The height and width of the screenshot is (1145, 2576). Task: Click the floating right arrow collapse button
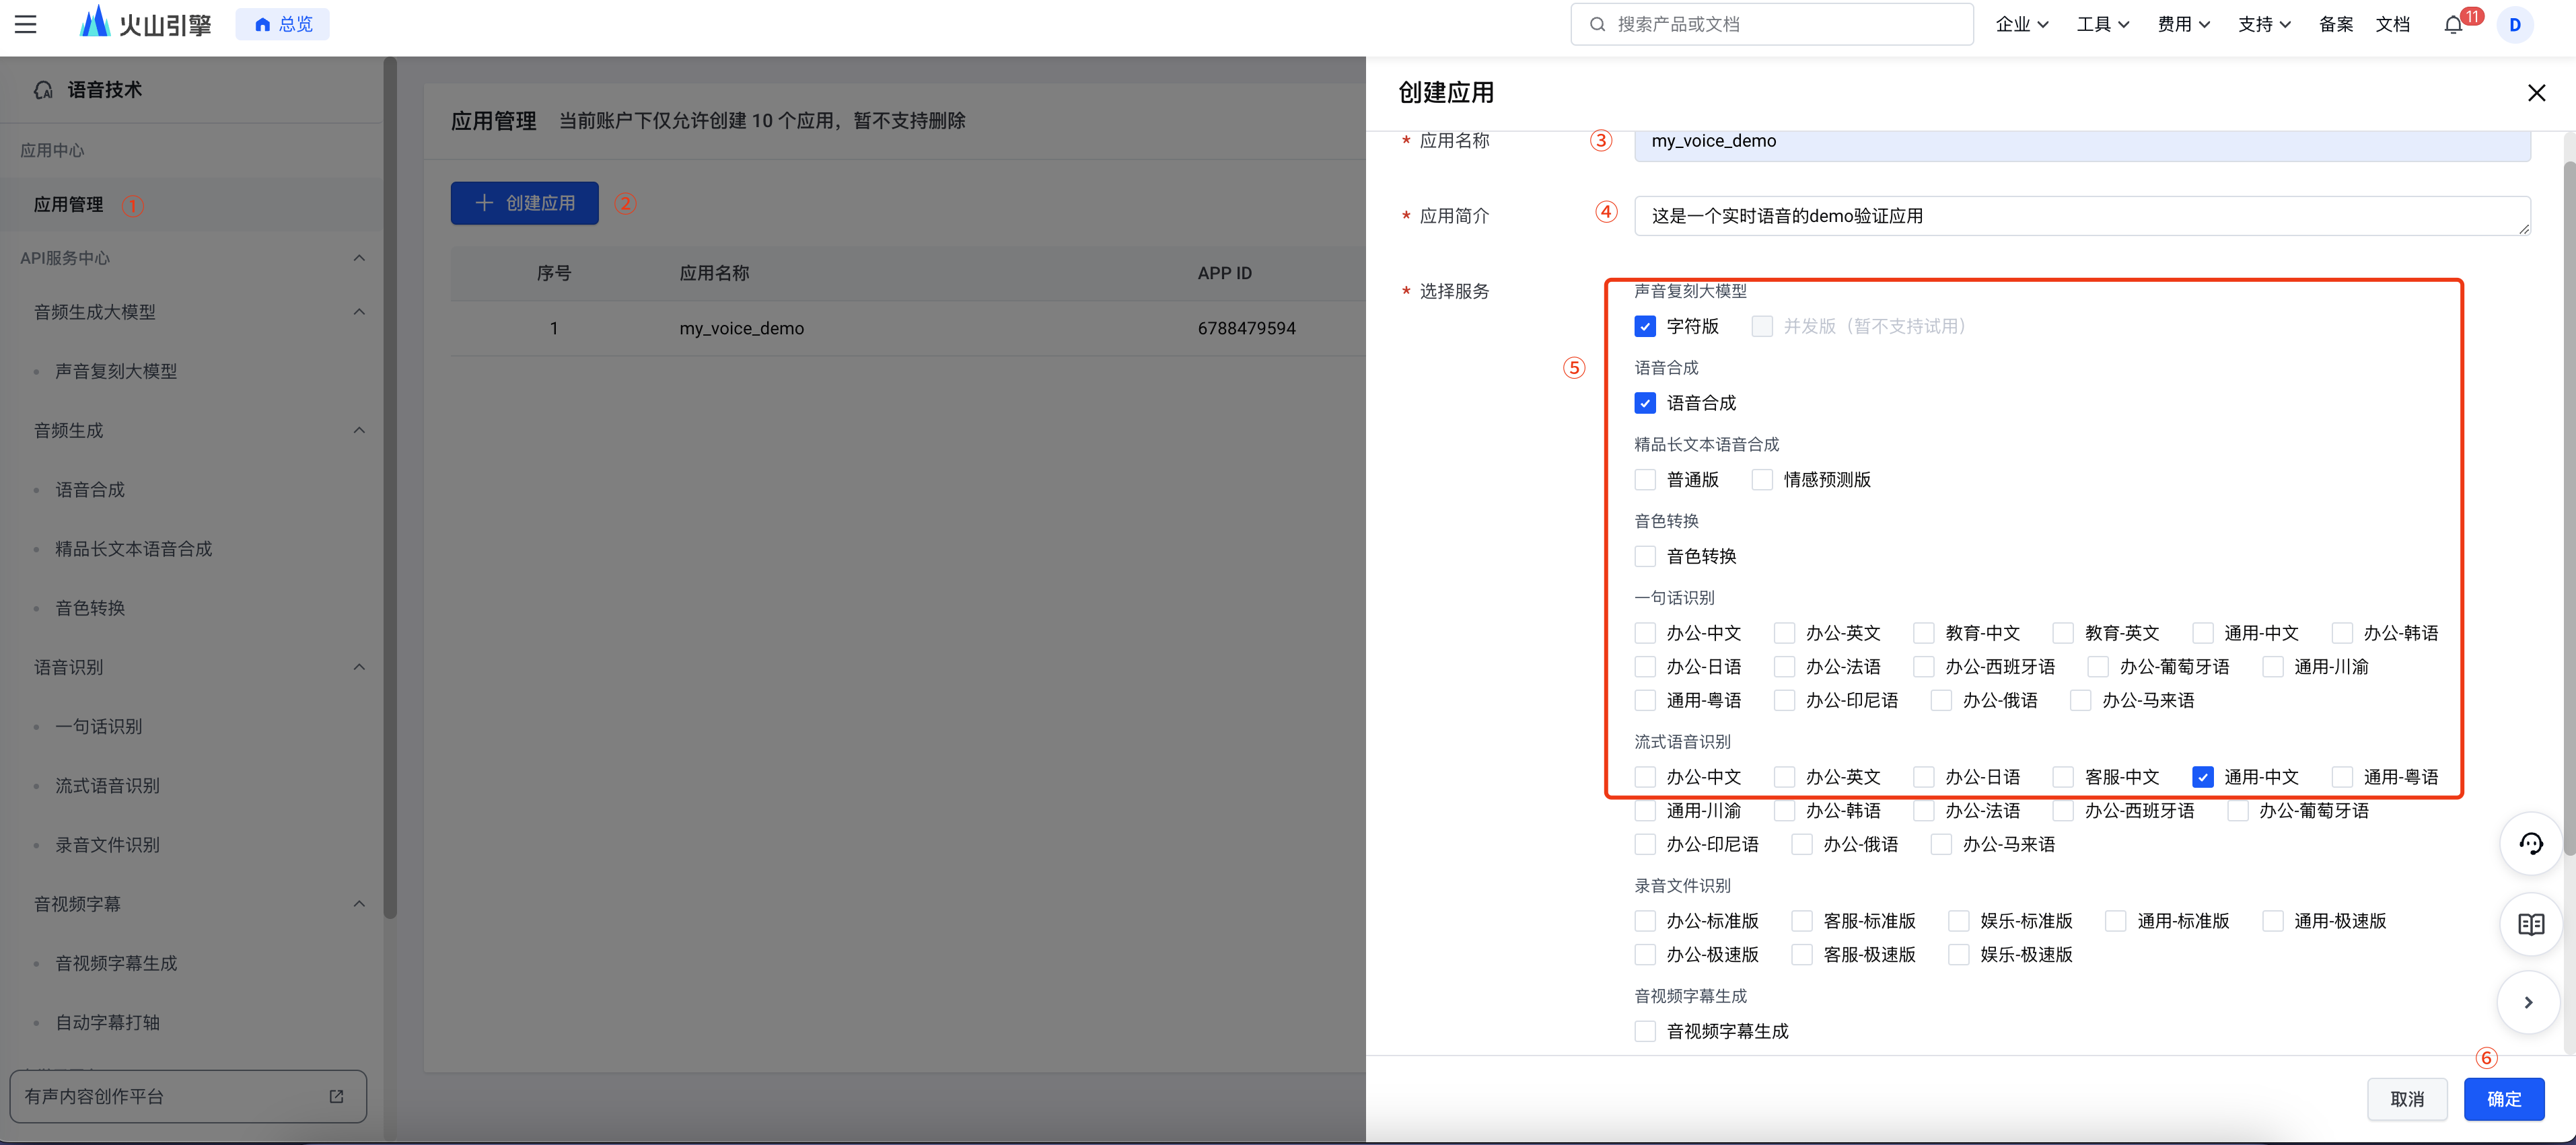(x=2528, y=1002)
